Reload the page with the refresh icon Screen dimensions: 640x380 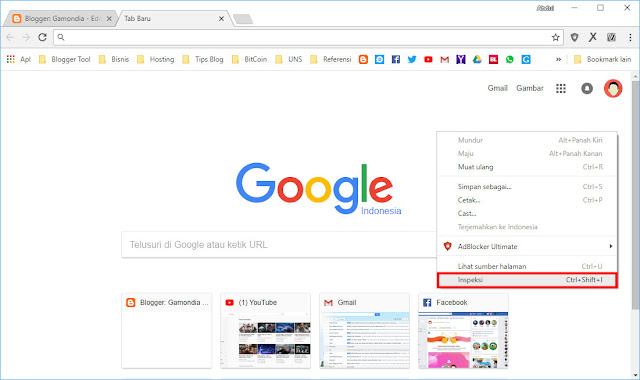pos(42,37)
